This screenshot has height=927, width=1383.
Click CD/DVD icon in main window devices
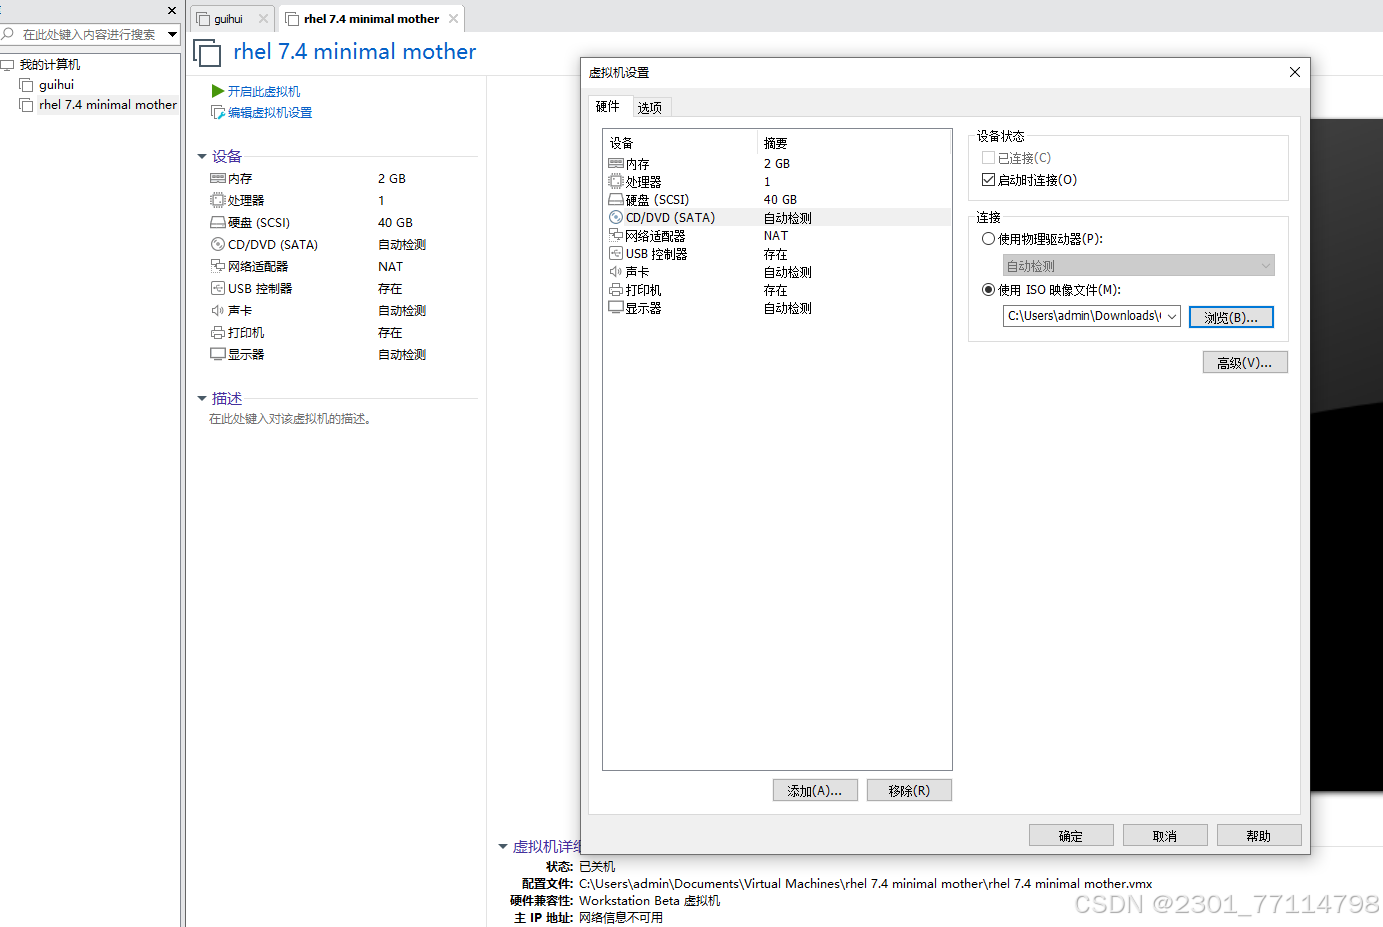click(x=218, y=244)
